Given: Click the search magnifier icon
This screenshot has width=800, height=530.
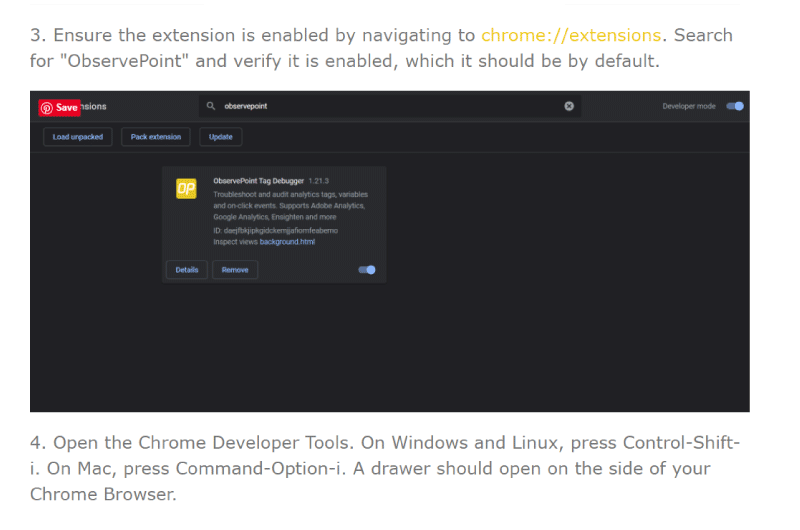Looking at the screenshot, I should pos(210,106).
